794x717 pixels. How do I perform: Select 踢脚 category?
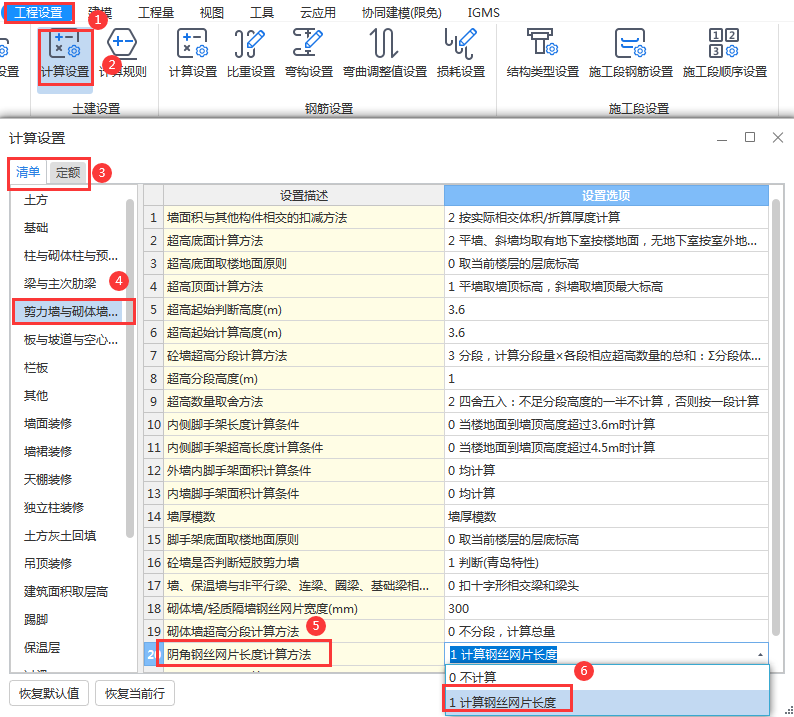pos(35,619)
